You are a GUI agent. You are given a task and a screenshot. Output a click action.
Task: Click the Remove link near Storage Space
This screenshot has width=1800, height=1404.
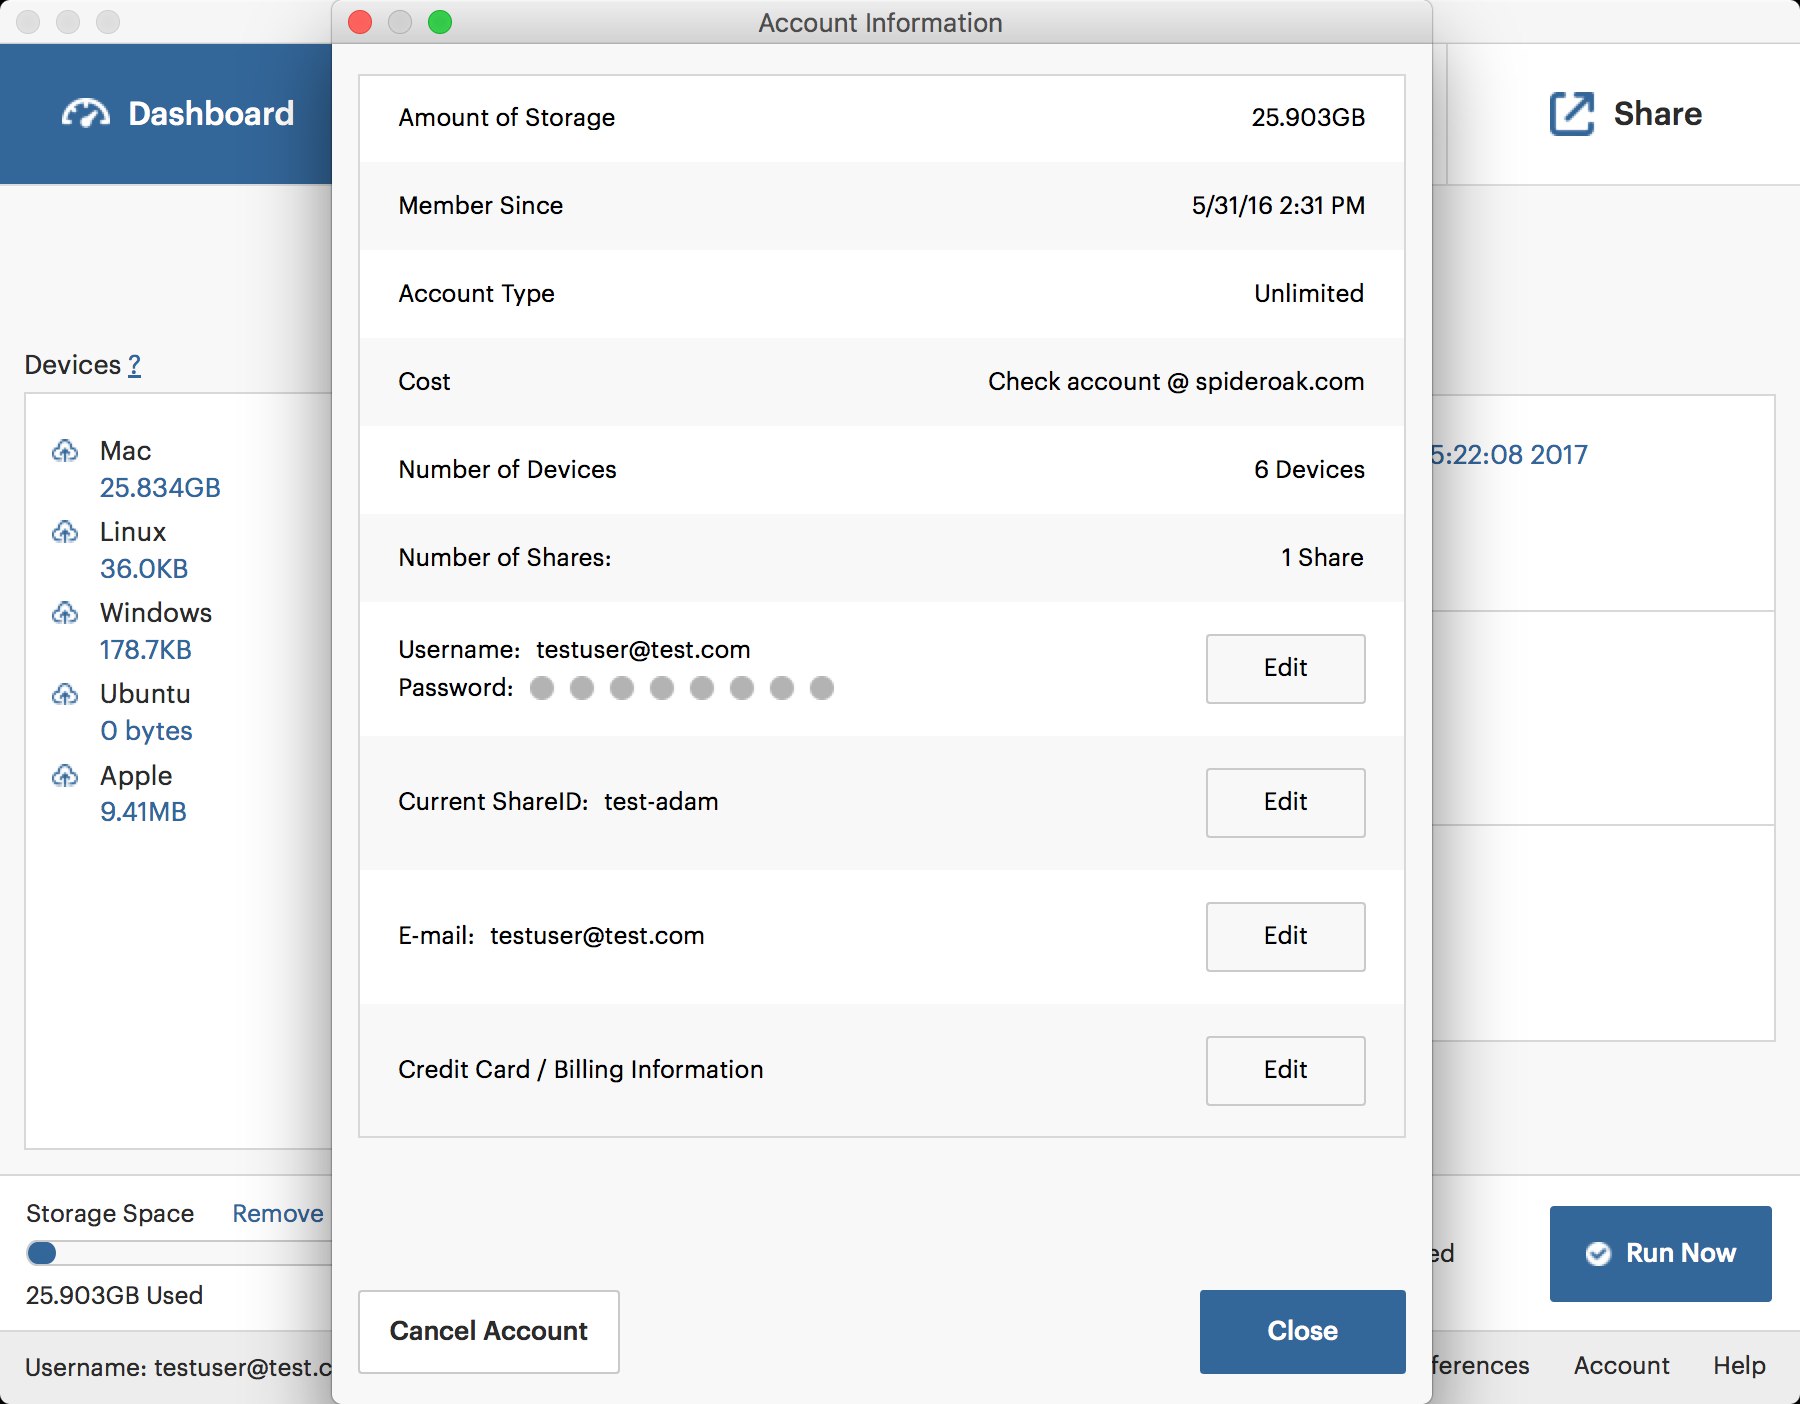coord(278,1213)
